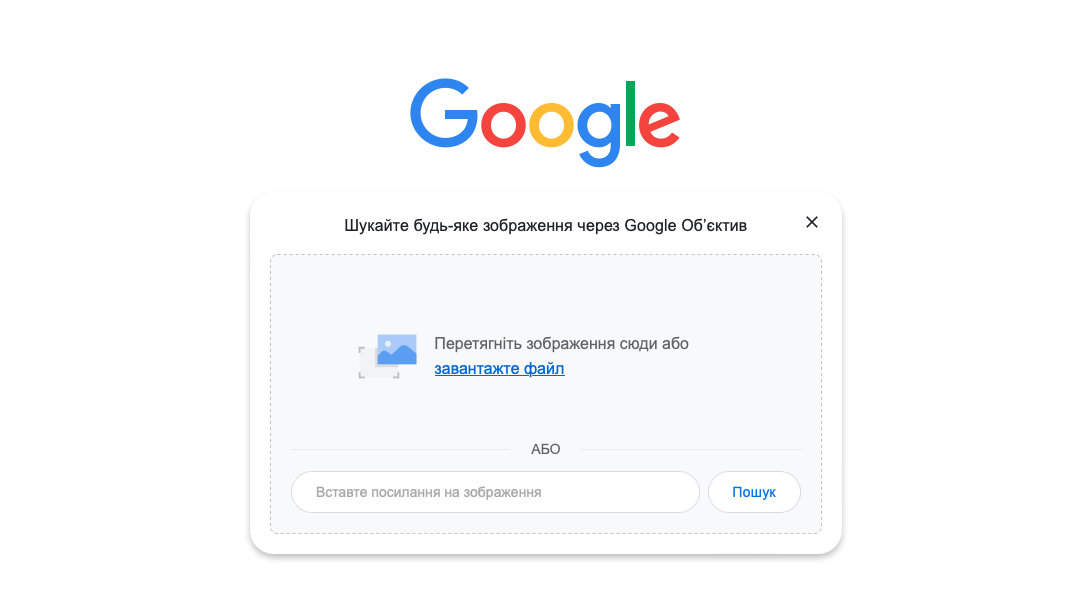Click the yellow letter o in logo
This screenshot has width=1092, height=593.
(552, 124)
